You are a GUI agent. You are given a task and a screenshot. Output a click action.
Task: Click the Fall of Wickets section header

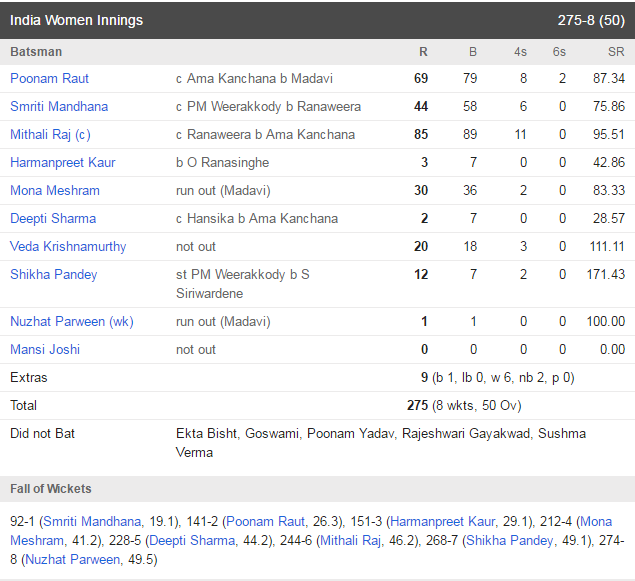click(x=318, y=489)
